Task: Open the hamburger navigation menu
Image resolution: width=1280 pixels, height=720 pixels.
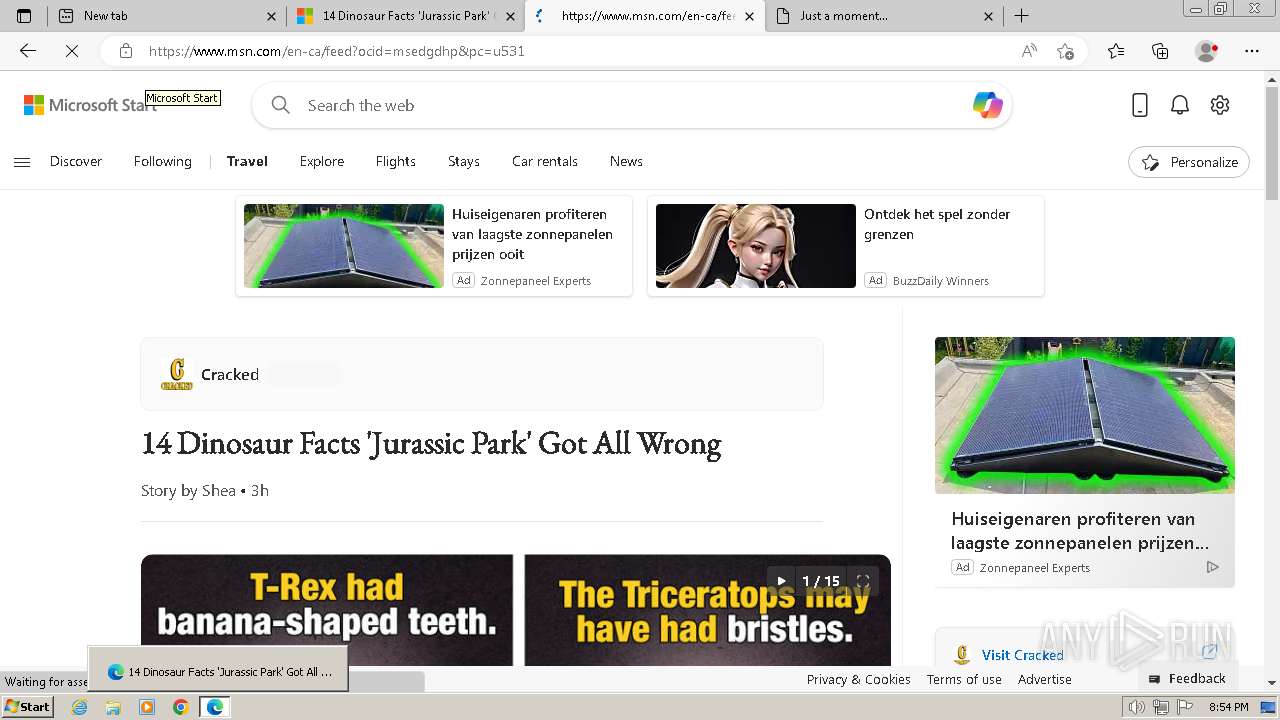Action: [22, 162]
